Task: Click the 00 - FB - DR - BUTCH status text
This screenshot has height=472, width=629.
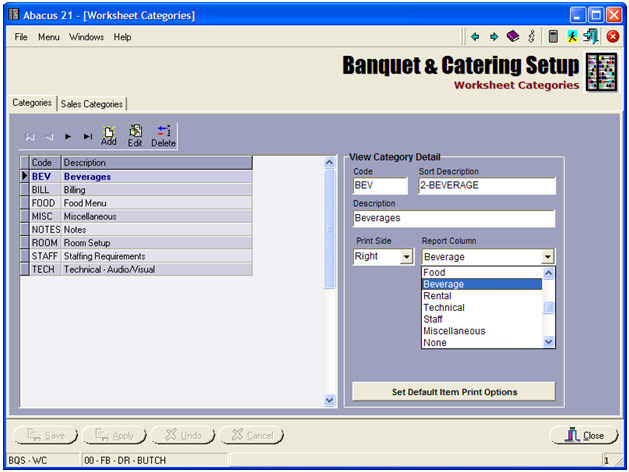Action: click(x=125, y=460)
